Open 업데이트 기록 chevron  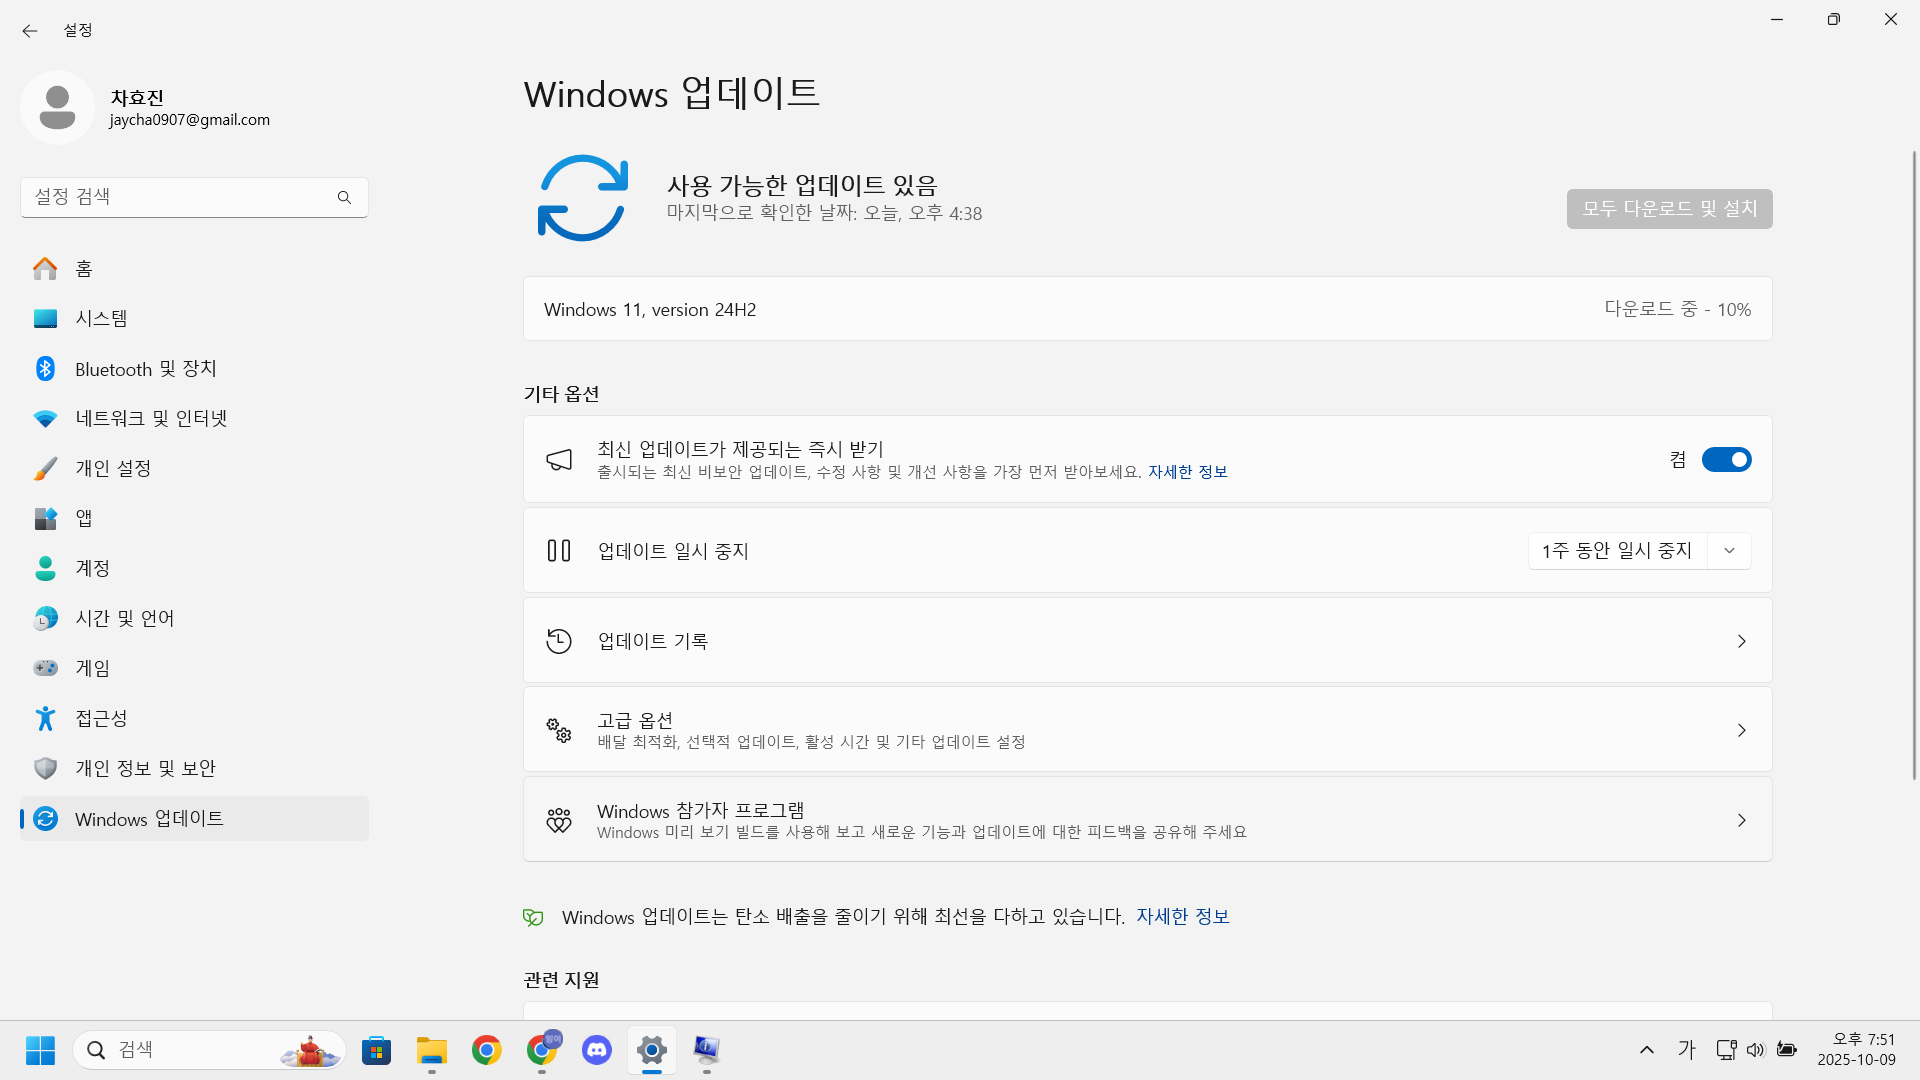(x=1741, y=641)
